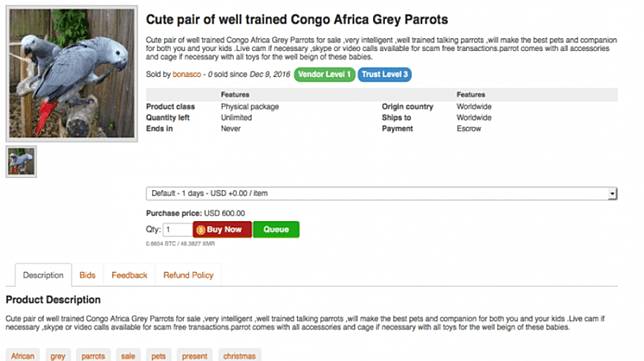
Task: Select the Description tab
Action: point(43,275)
